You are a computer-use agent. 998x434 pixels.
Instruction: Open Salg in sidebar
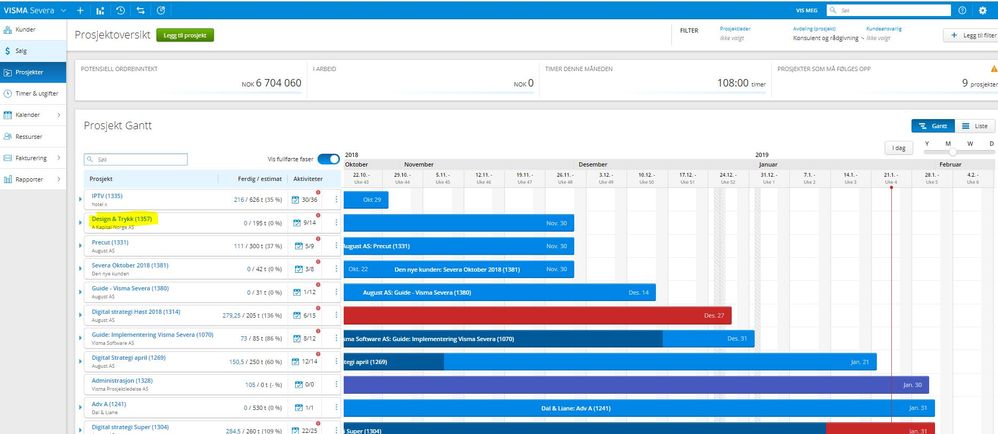[33, 51]
